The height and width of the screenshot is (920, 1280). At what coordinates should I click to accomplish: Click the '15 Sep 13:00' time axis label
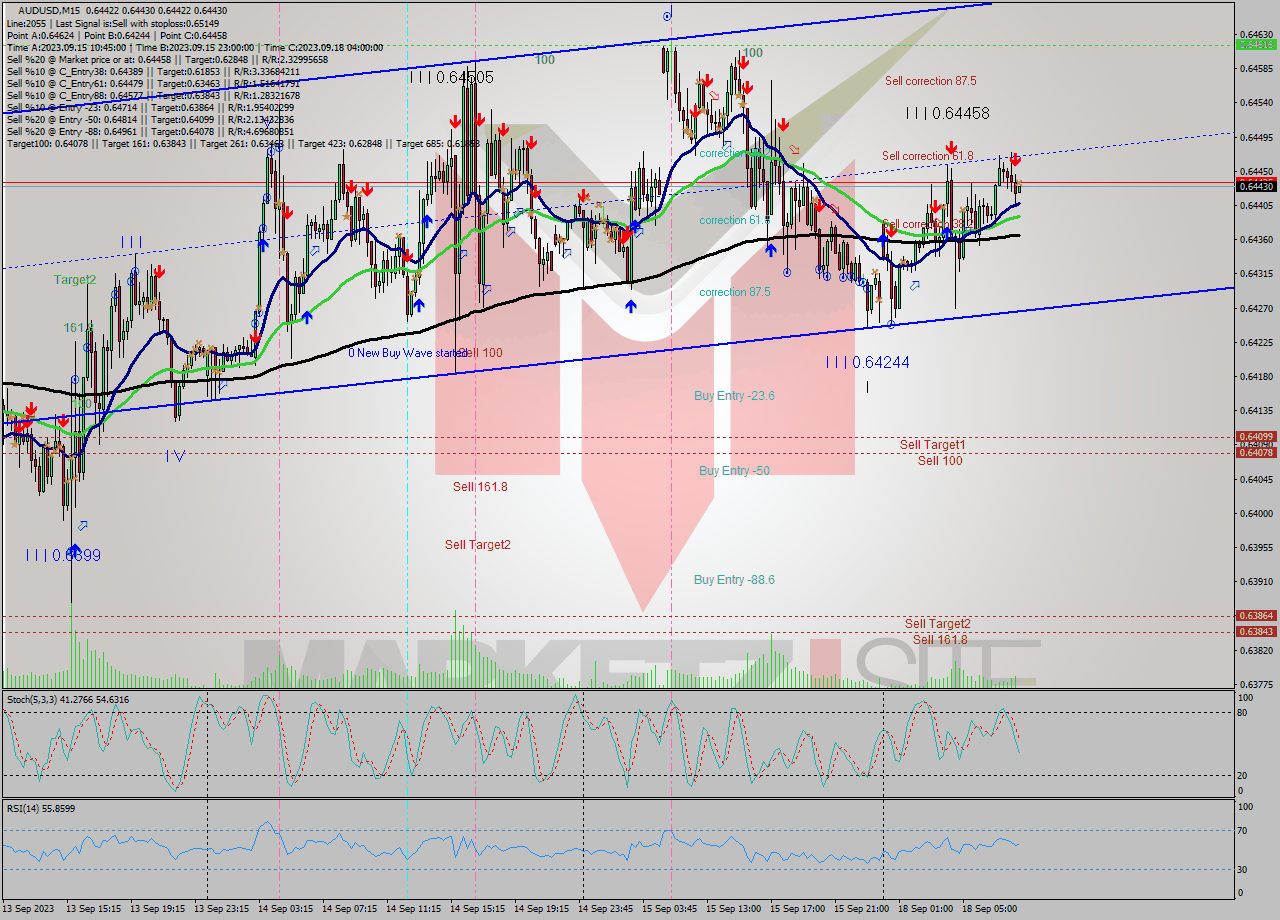tap(733, 909)
